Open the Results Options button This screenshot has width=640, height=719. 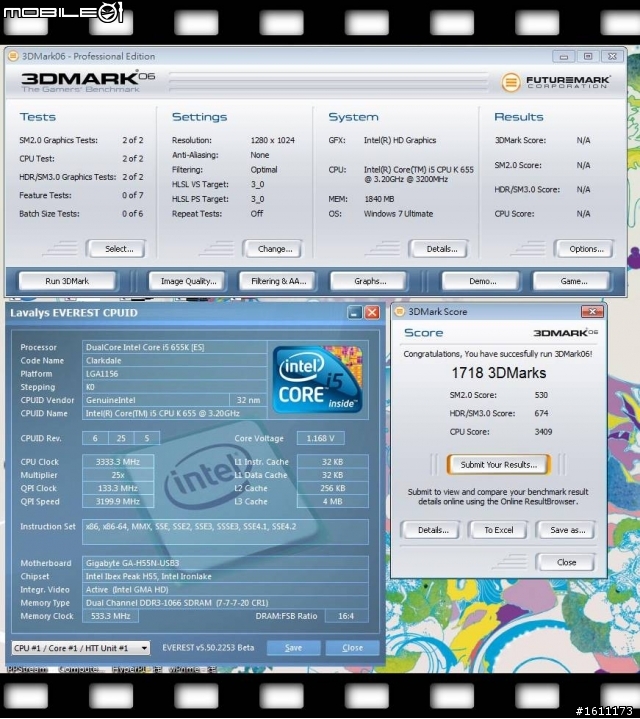tap(585, 249)
